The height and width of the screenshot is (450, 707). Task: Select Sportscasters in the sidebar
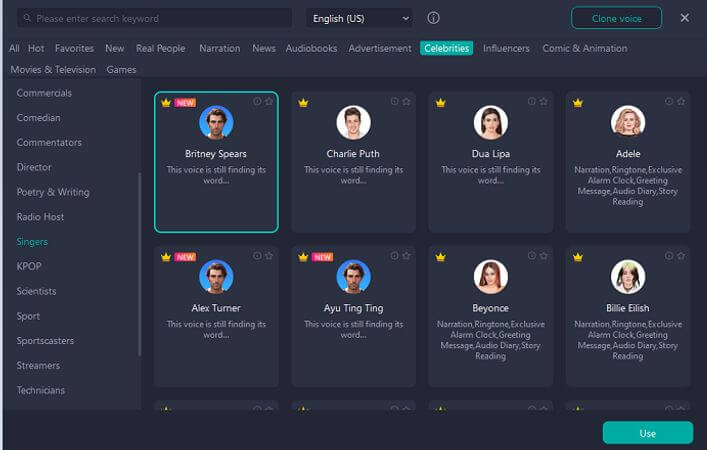[x=45, y=340]
